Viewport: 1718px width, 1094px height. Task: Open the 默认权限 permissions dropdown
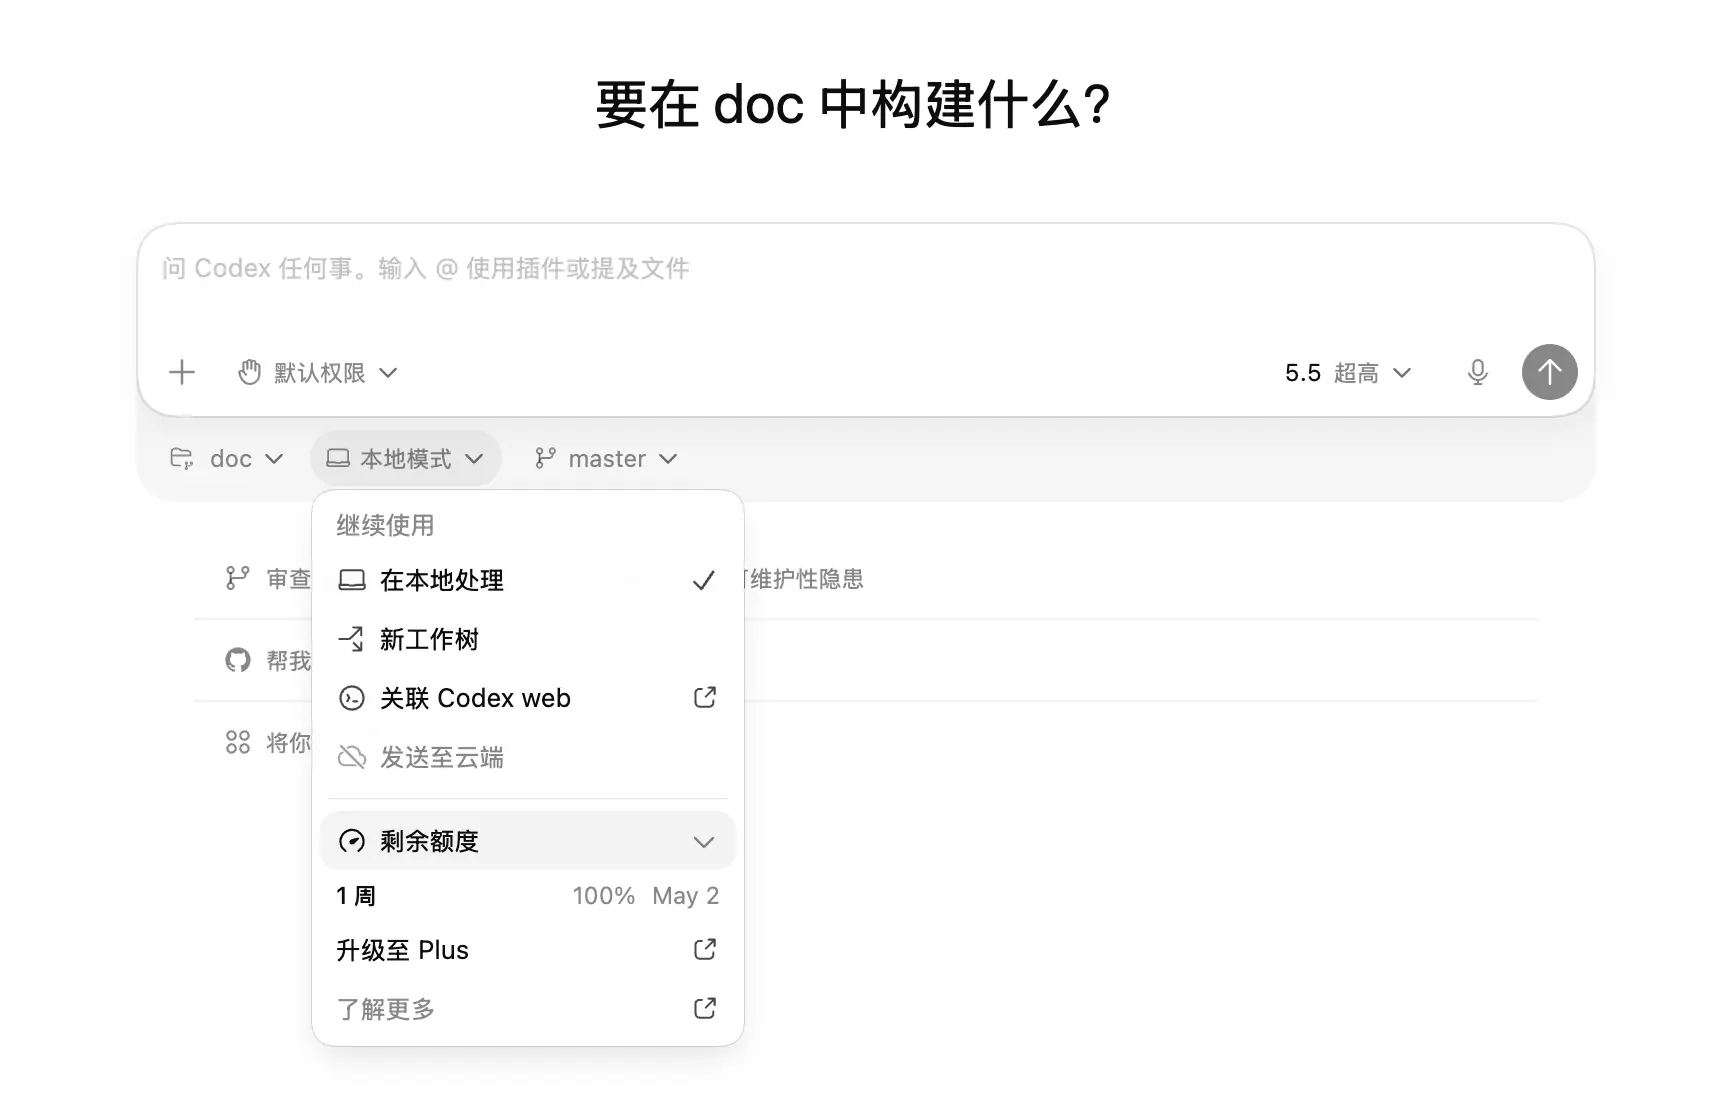tap(318, 373)
